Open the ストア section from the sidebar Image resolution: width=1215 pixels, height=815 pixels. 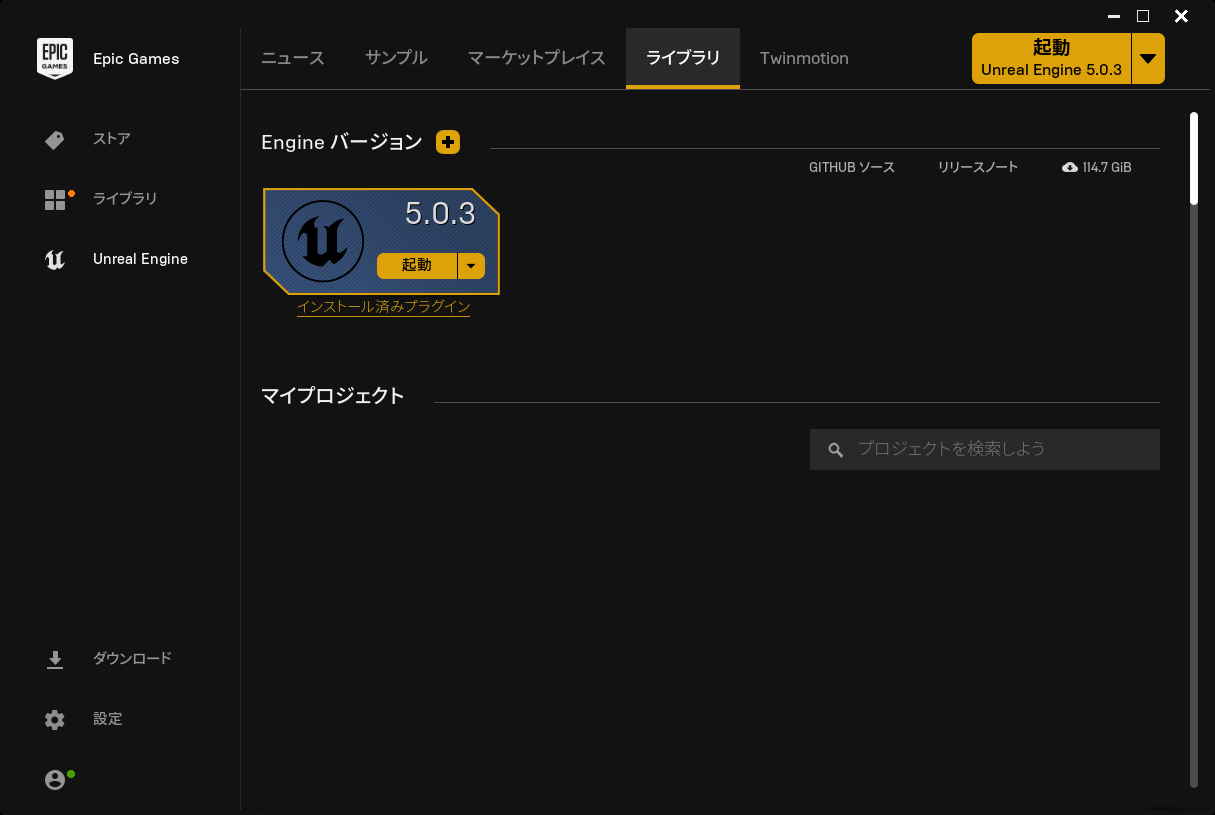click(113, 139)
